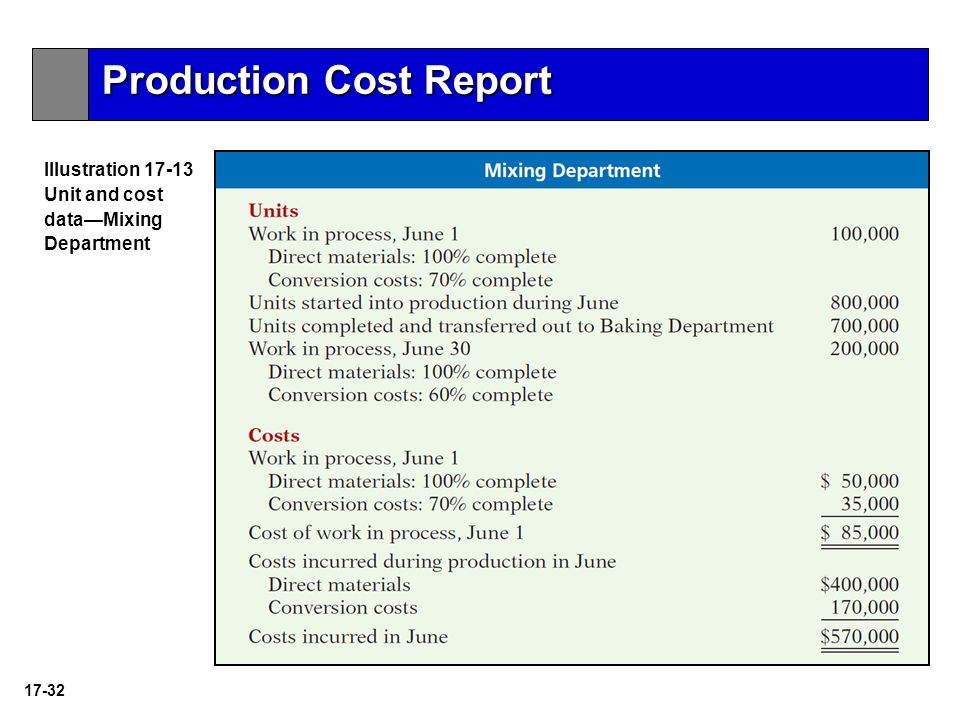Click the $ 50,000 direct materials cost

coord(860,481)
